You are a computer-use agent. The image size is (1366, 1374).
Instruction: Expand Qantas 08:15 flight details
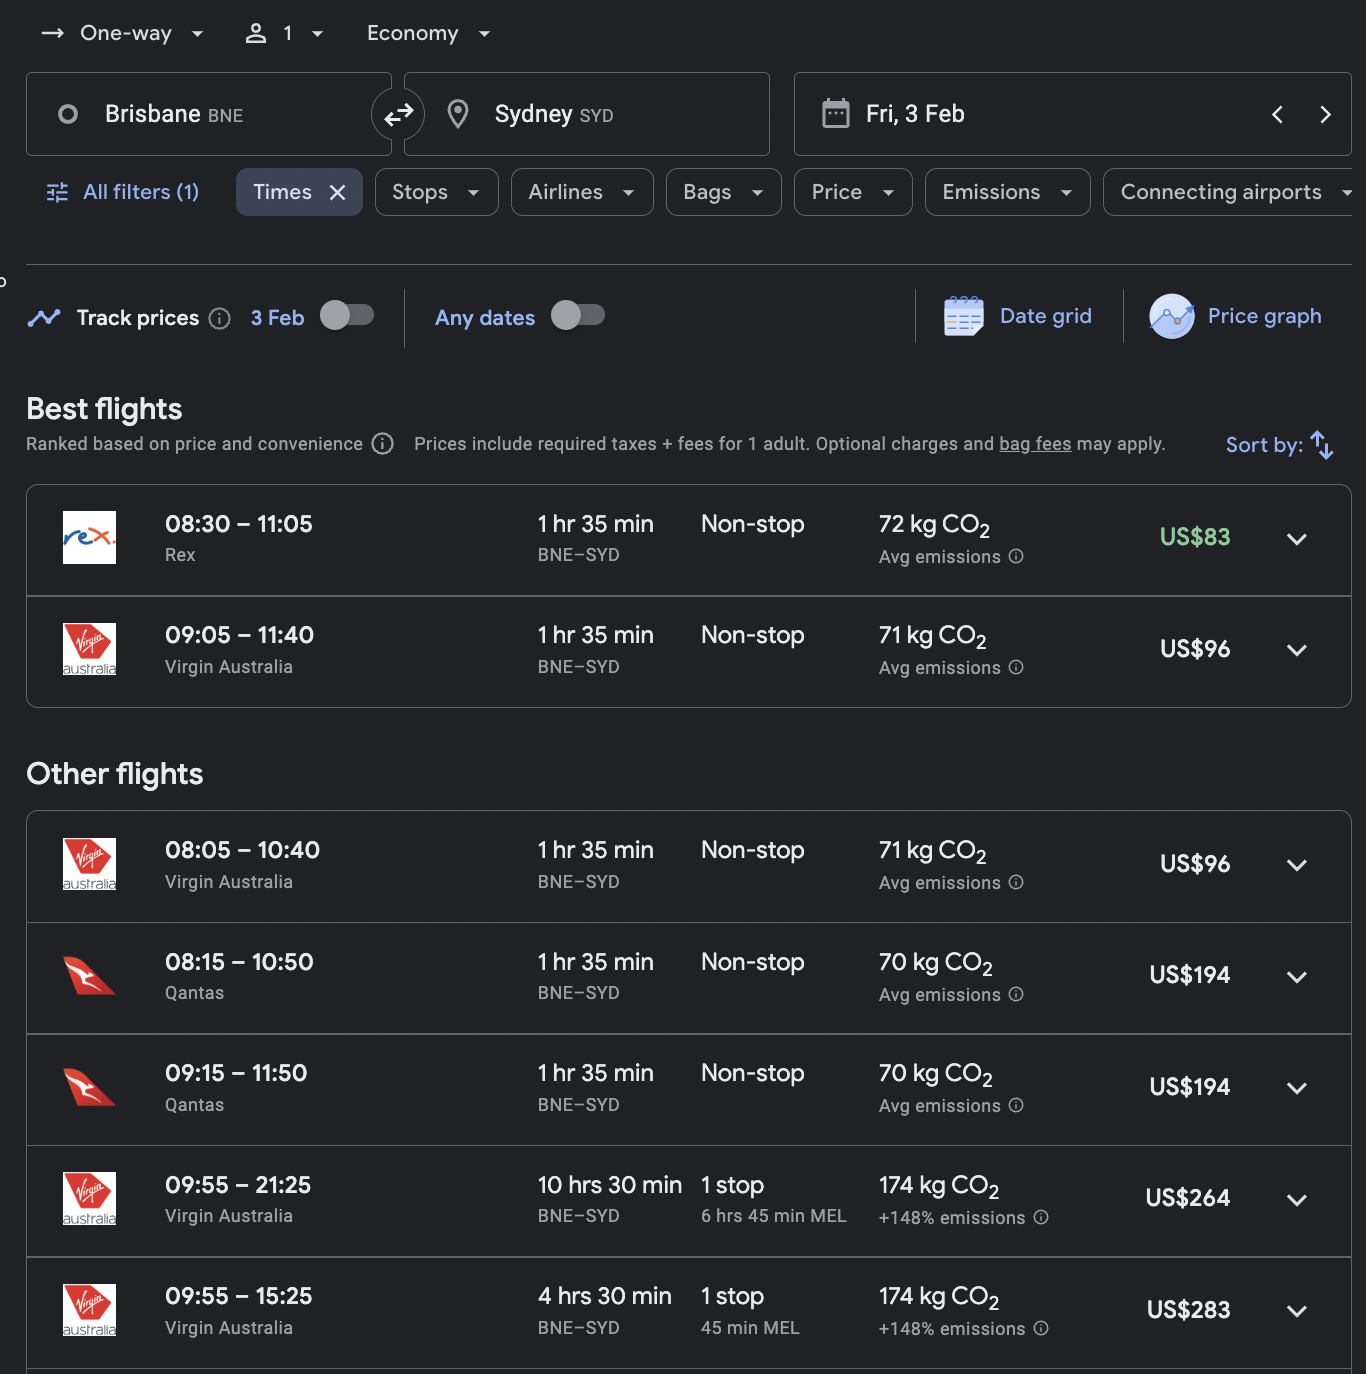1297,977
